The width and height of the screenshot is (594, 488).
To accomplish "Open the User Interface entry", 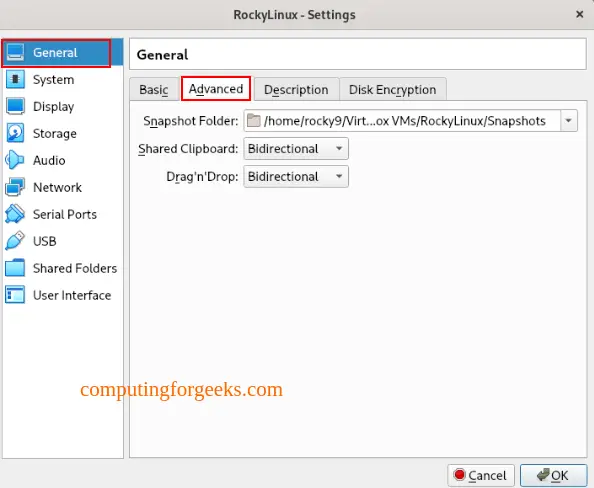I will pyautogui.click(x=72, y=295).
